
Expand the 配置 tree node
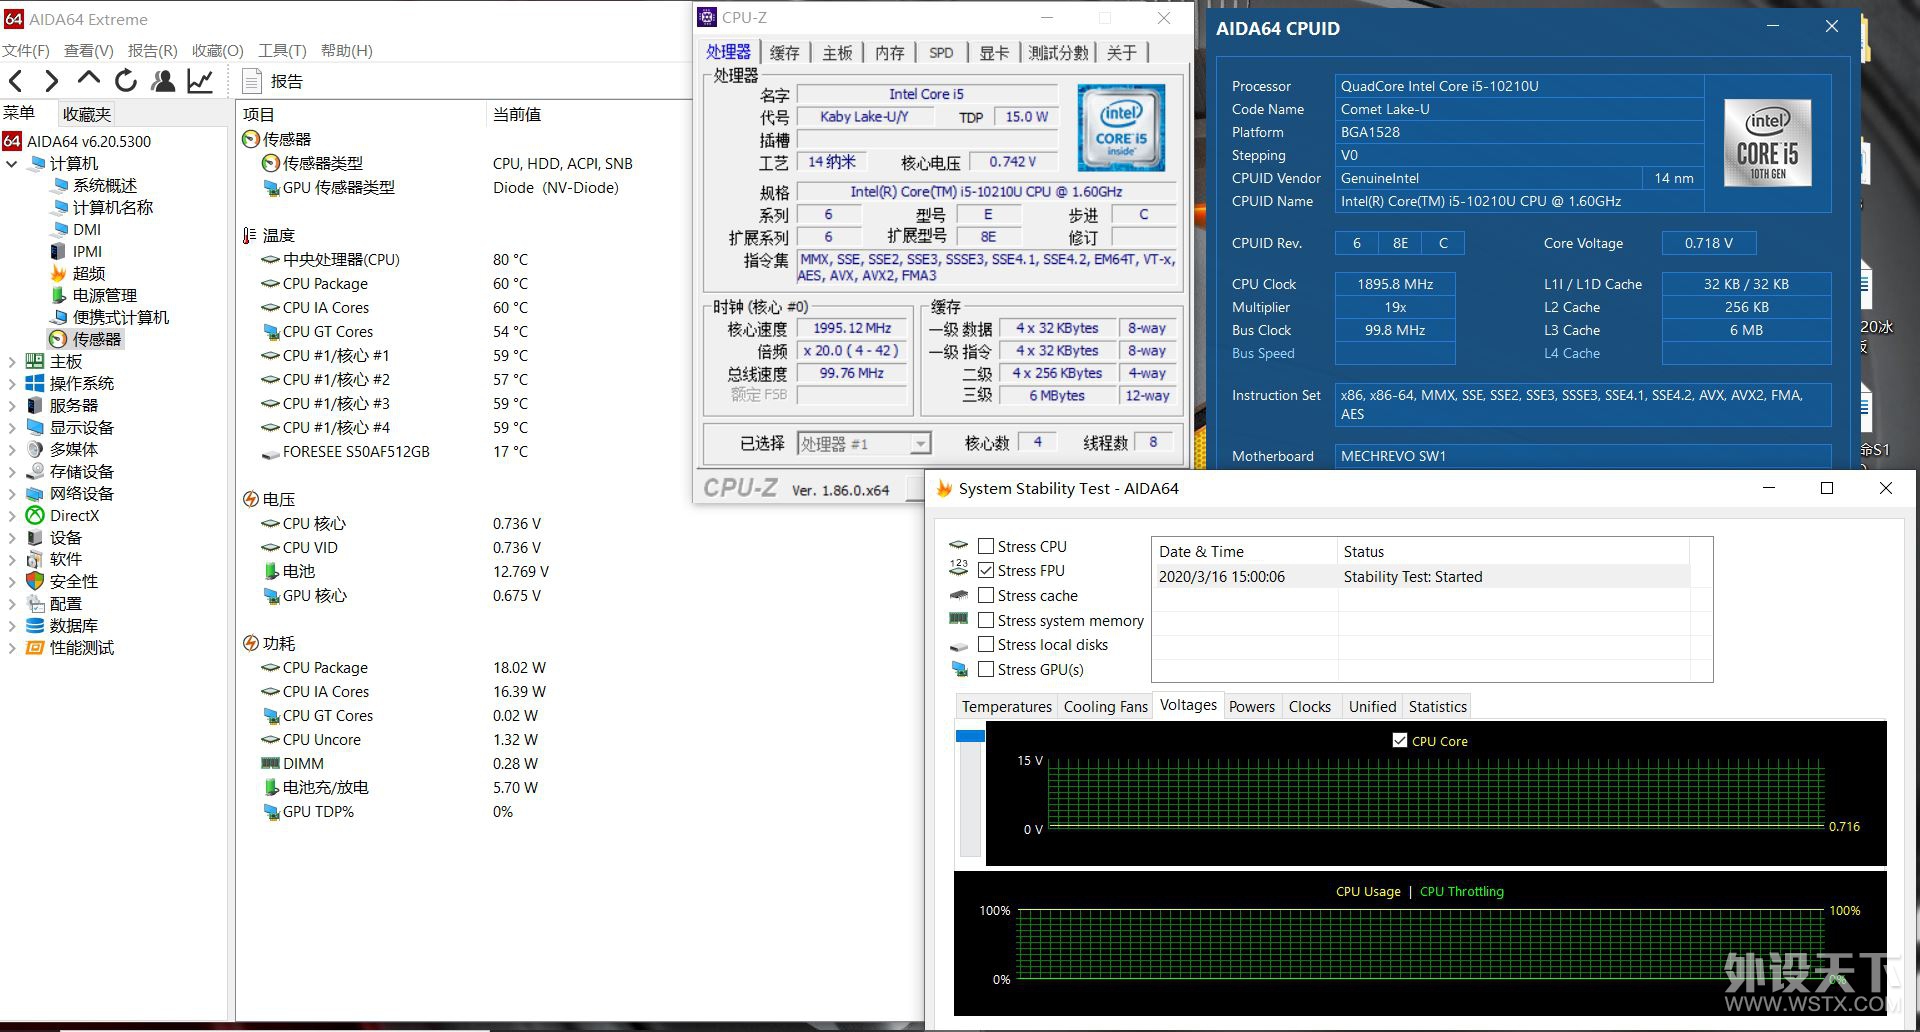[12, 603]
